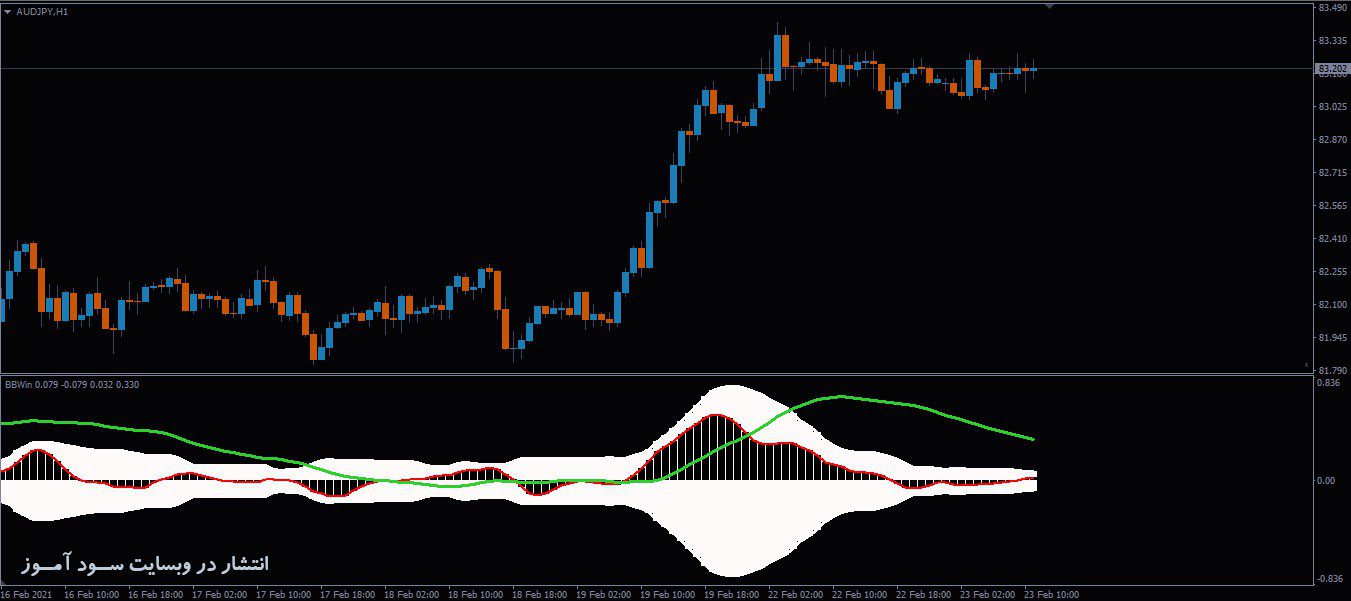The image size is (1351, 601).
Task: Click the horizontal current-price line across the chart
Action: point(655,69)
